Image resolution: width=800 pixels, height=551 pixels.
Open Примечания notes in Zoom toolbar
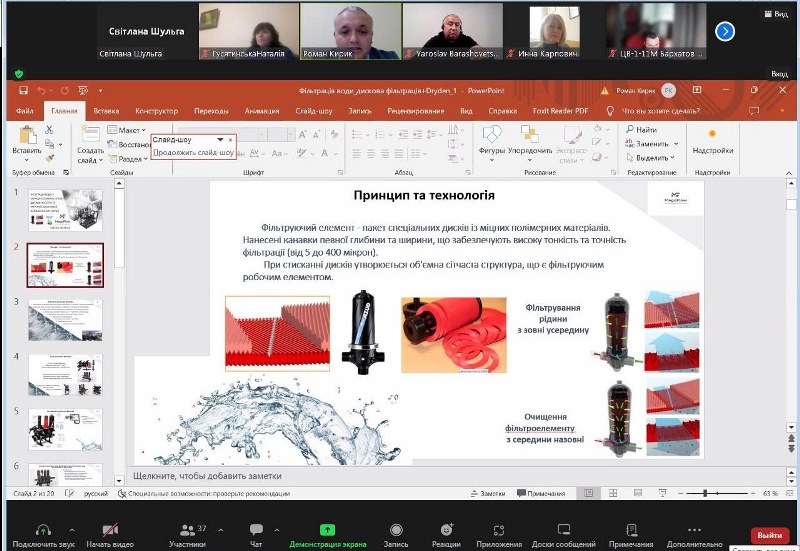631,535
